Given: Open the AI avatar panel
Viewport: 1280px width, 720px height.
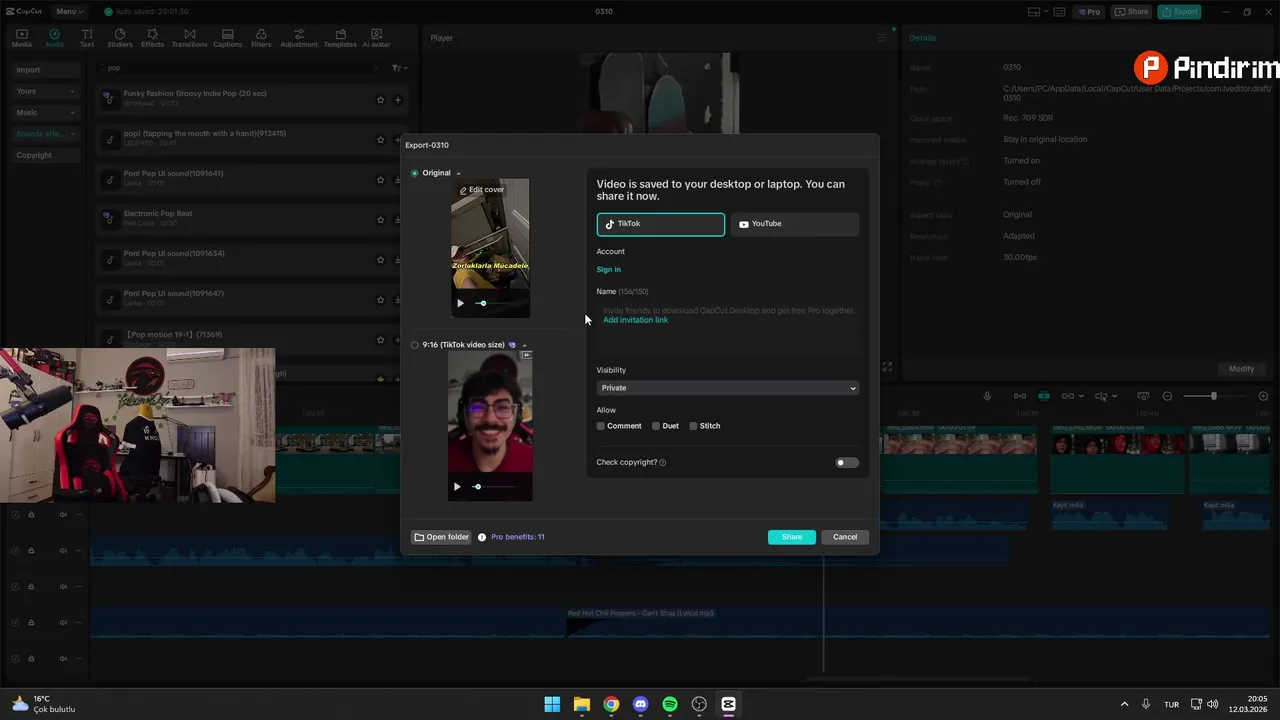Looking at the screenshot, I should tap(376, 38).
